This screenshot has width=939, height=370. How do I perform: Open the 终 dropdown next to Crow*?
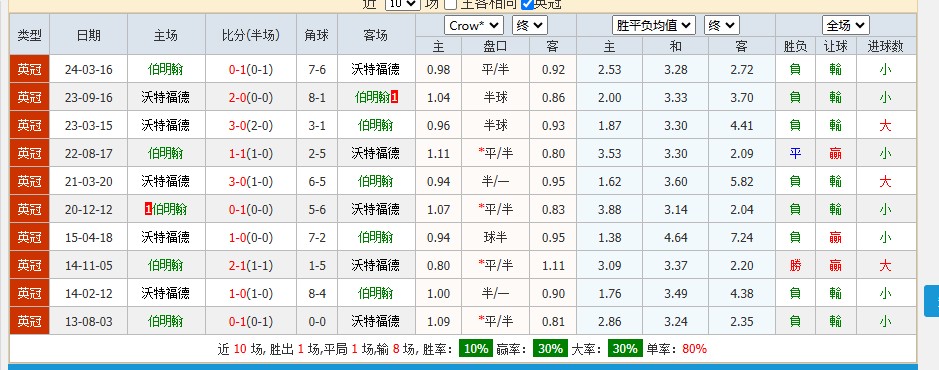[530, 25]
